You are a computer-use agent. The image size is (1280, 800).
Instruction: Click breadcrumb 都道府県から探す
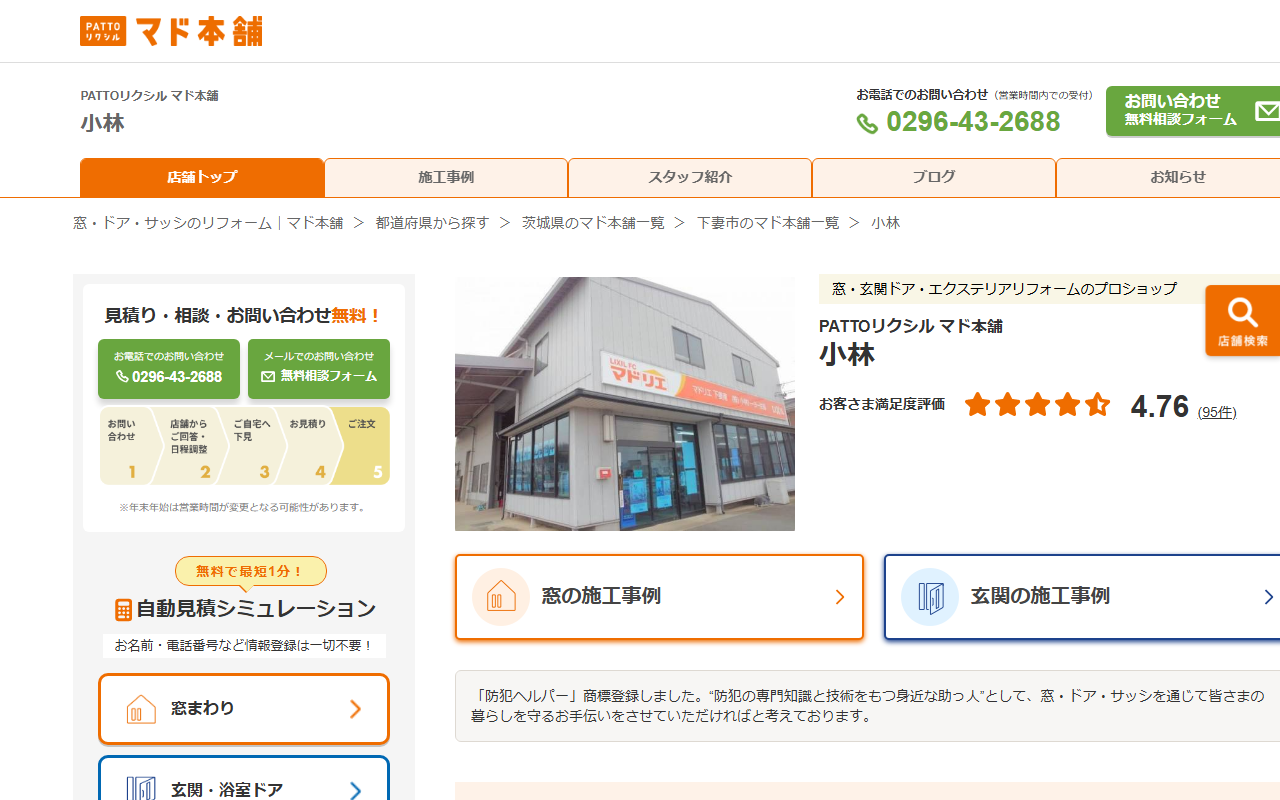click(x=432, y=223)
